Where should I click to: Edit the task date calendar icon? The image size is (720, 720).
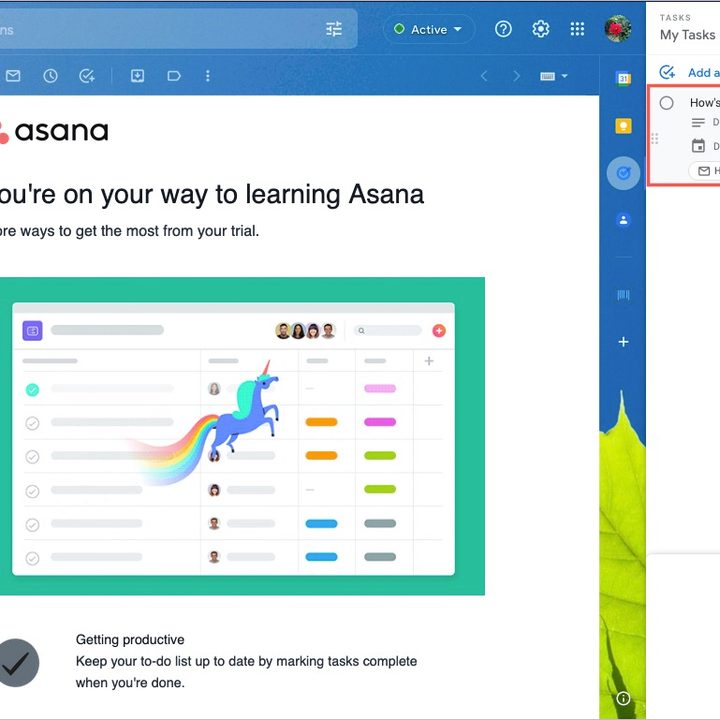click(698, 146)
